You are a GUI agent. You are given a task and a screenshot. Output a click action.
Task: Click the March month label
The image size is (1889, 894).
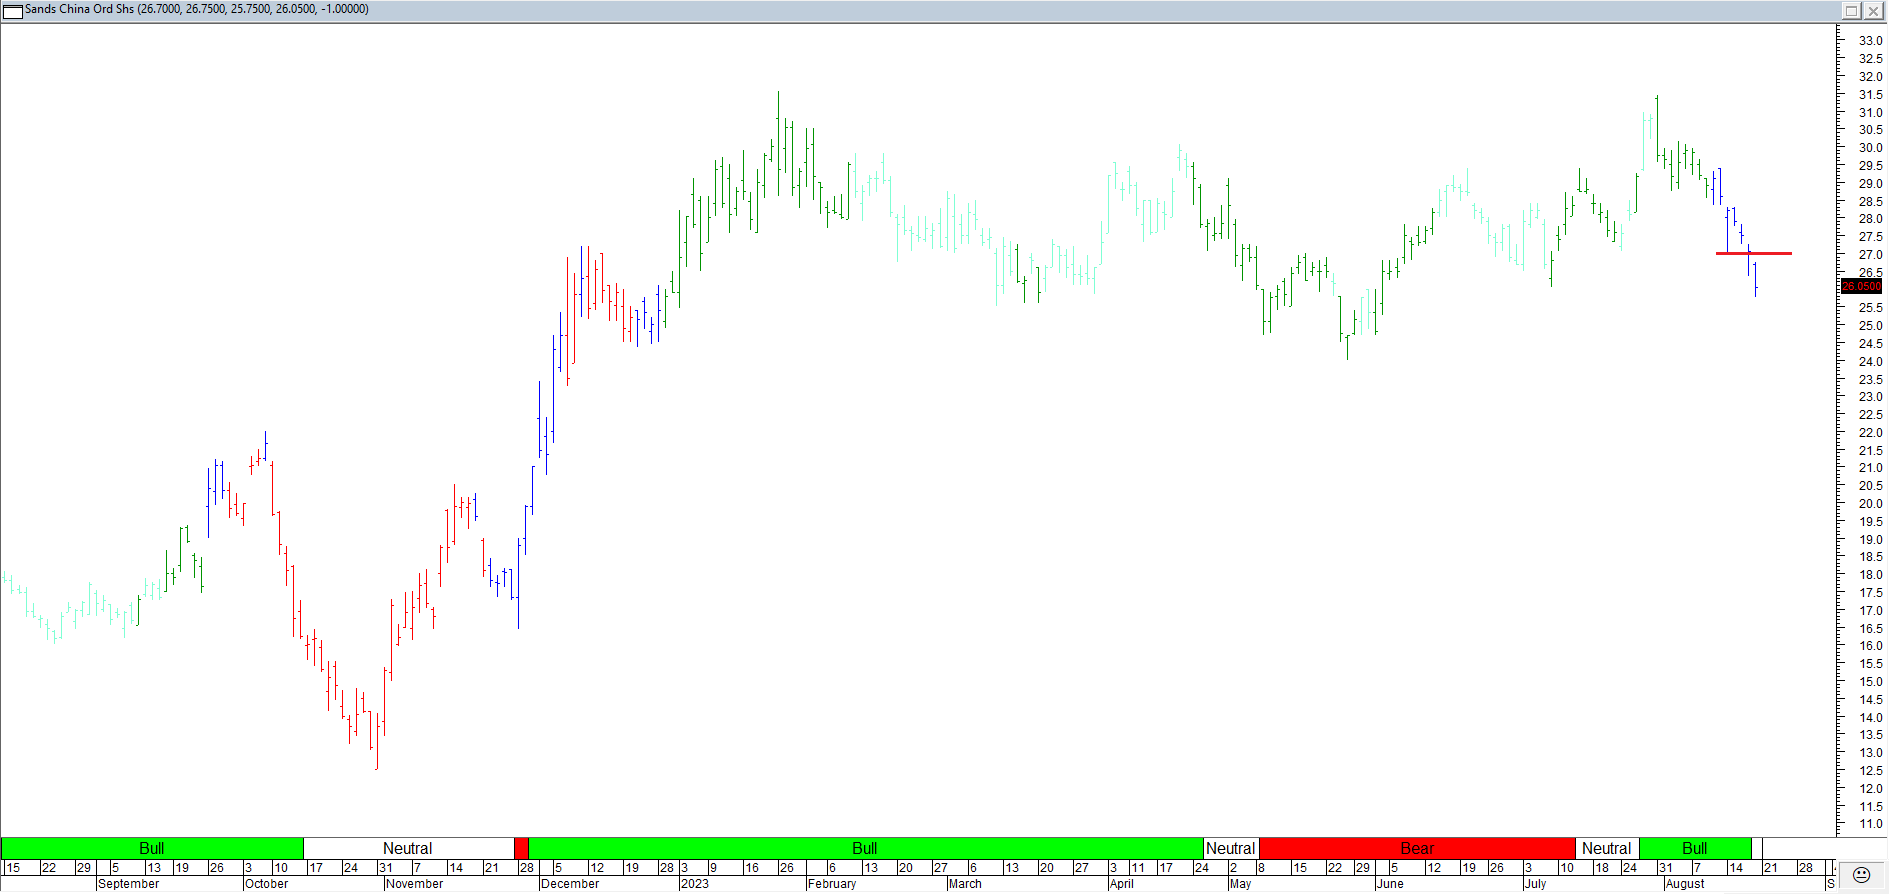(x=966, y=884)
